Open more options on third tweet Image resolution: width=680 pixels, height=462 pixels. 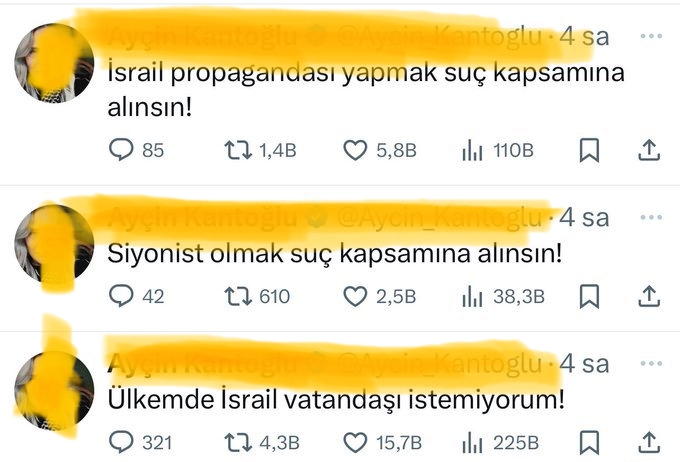click(x=651, y=363)
